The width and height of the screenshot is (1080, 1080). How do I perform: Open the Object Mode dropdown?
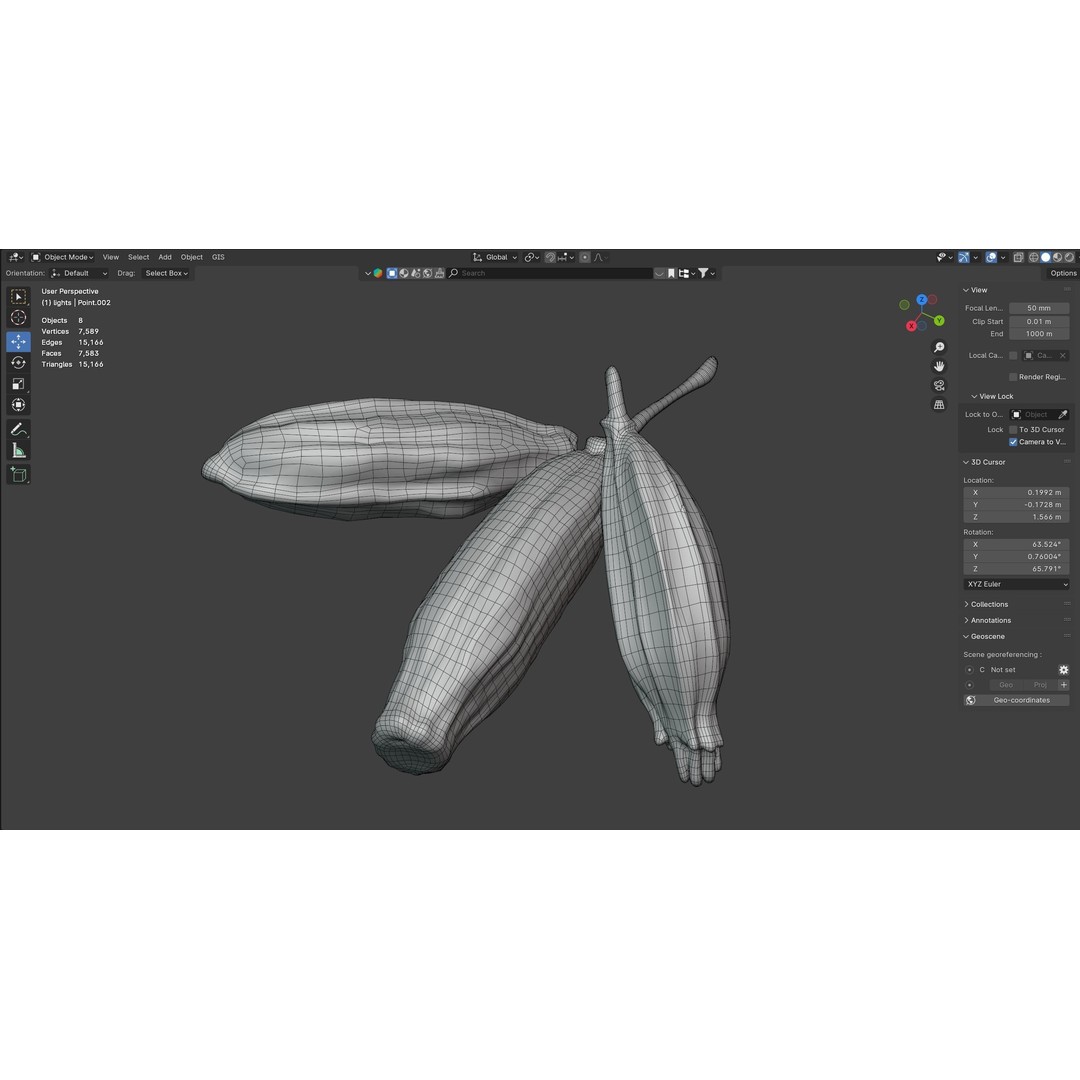tap(64, 257)
